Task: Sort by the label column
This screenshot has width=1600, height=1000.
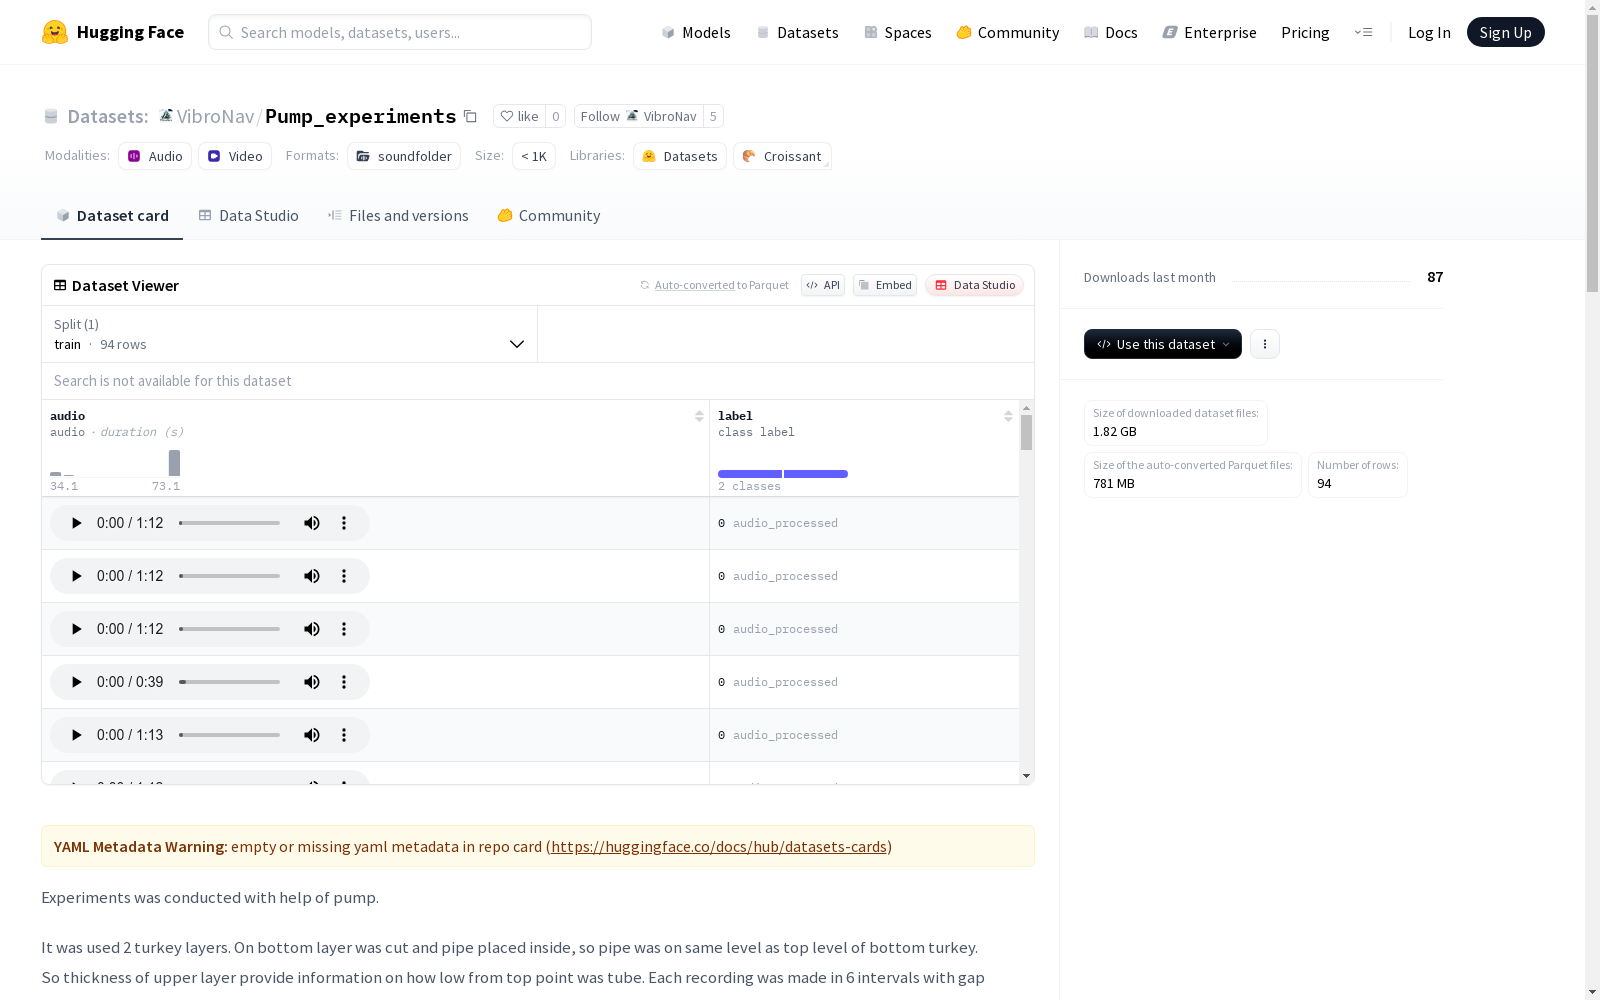Action: click(x=1008, y=416)
